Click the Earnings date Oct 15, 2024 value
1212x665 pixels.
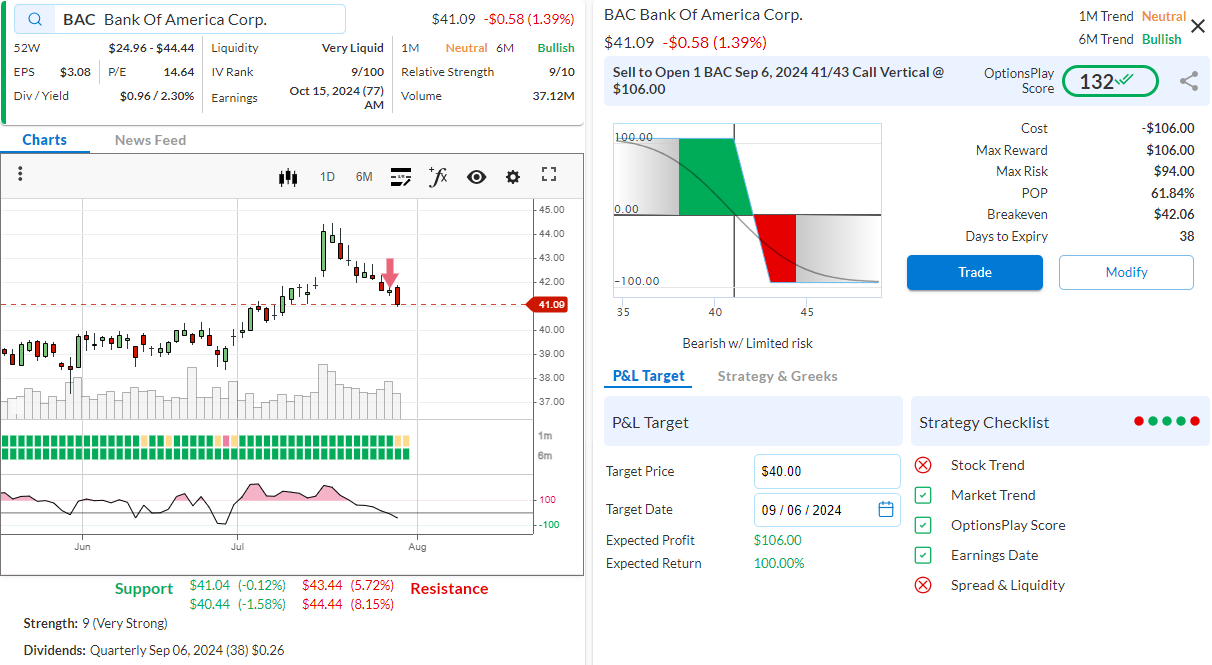(337, 98)
